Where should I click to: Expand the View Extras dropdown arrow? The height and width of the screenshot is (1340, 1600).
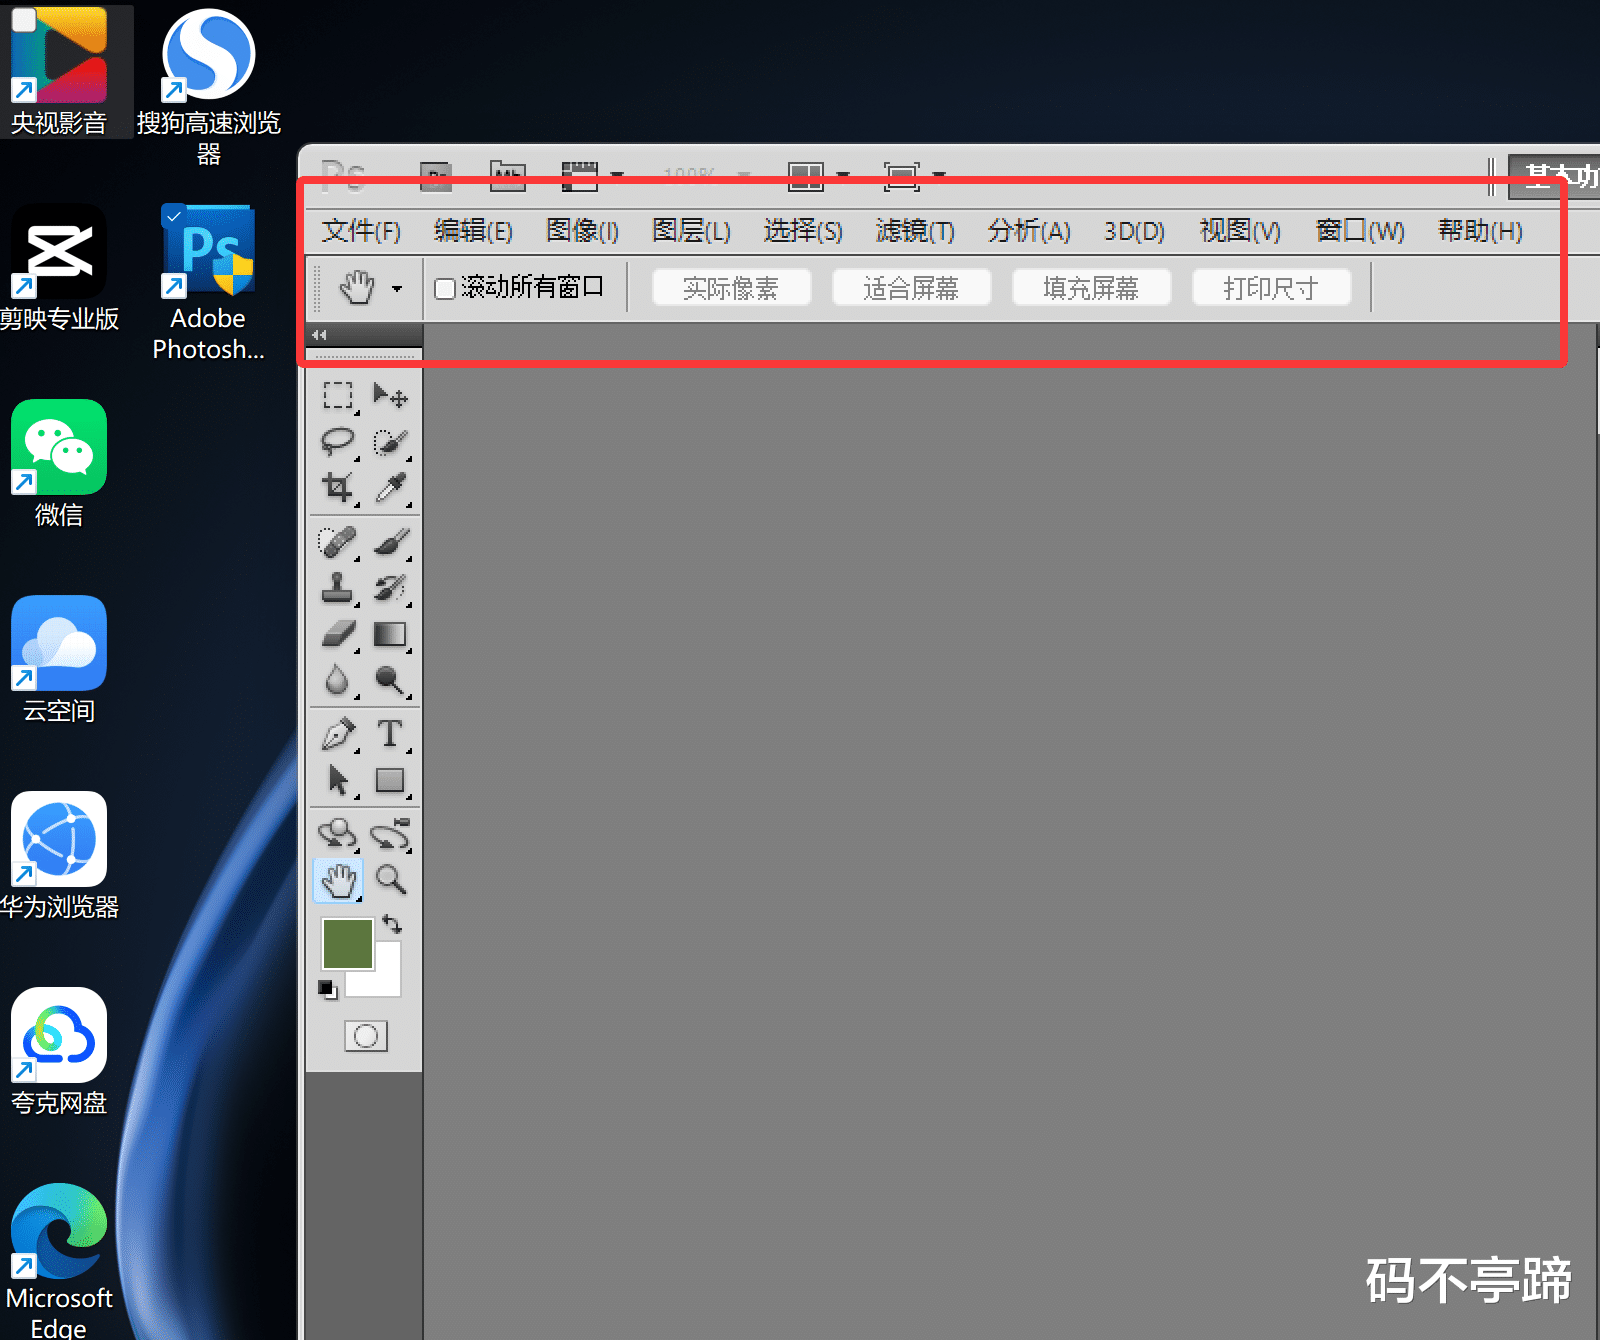pyautogui.click(x=617, y=177)
